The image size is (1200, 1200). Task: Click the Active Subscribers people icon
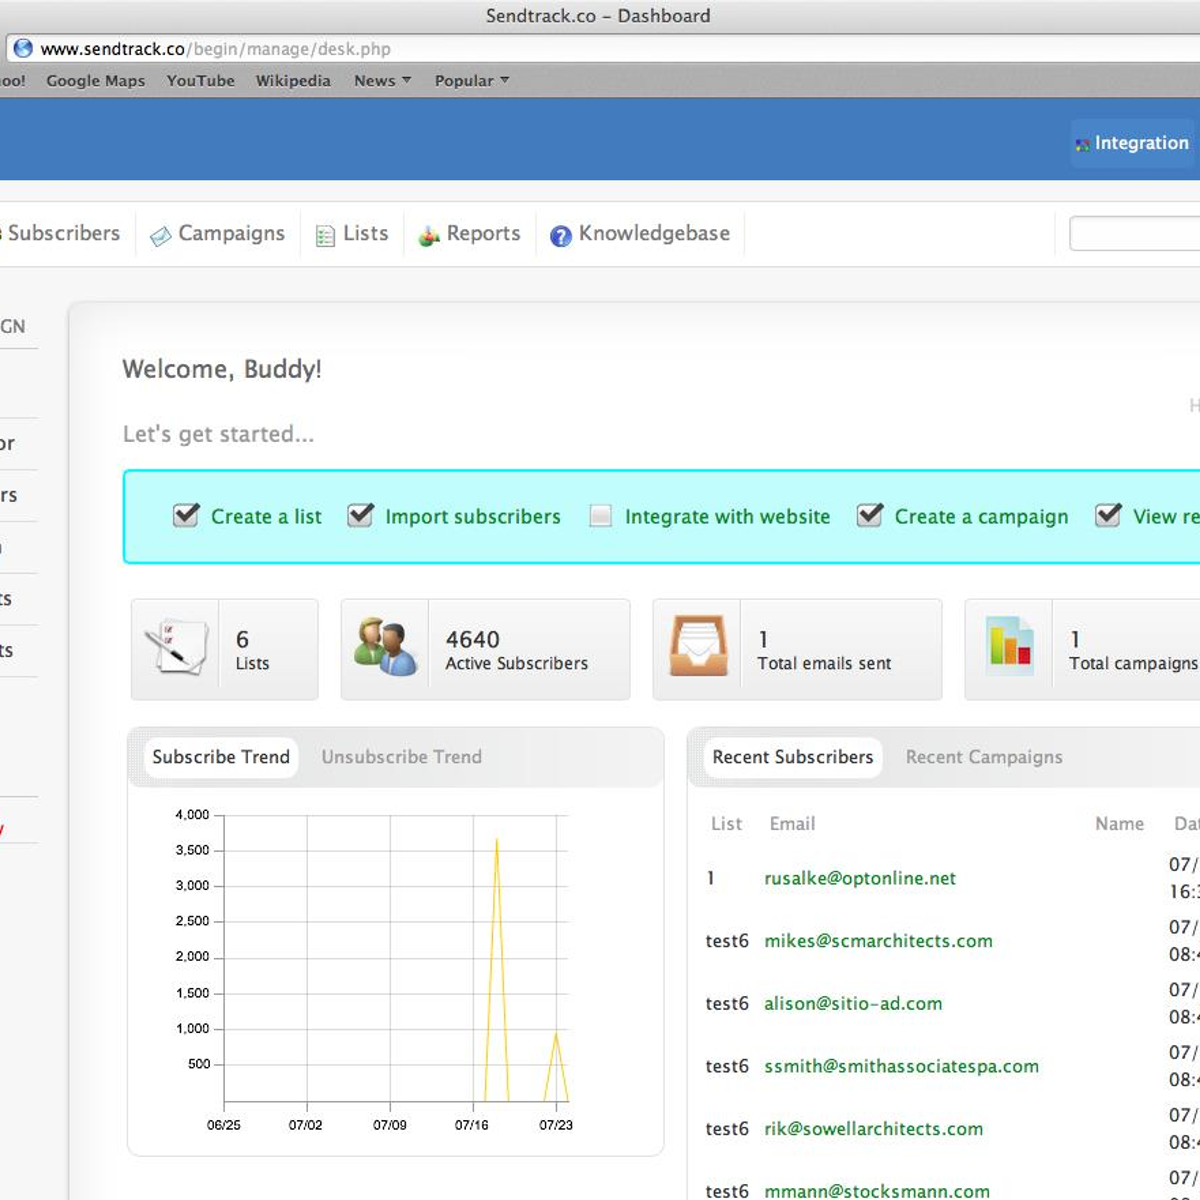(385, 648)
